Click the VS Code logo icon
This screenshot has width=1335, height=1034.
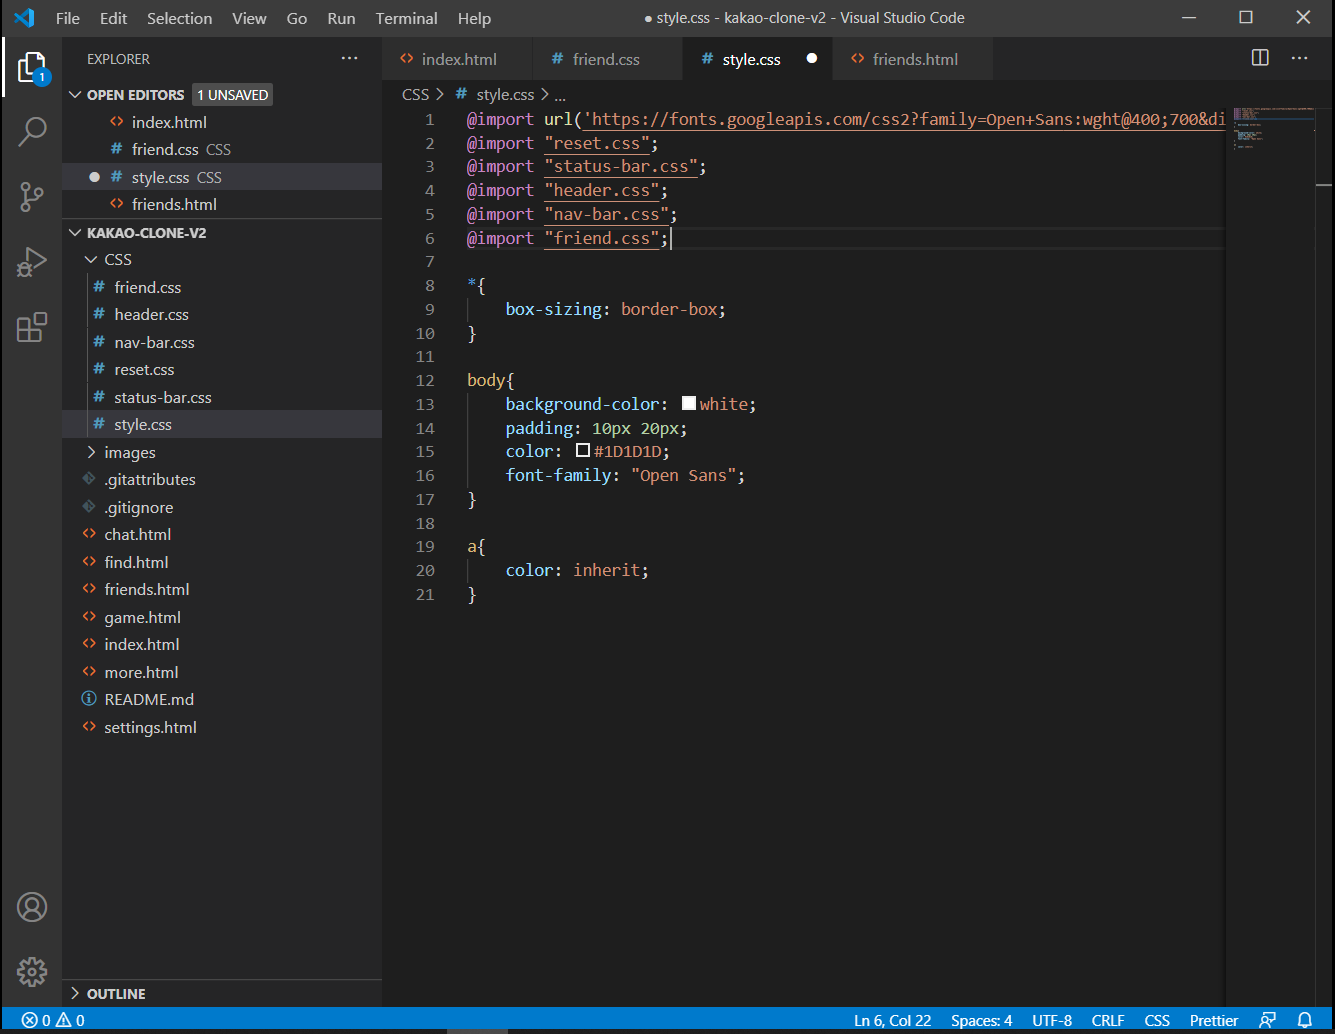point(24,18)
